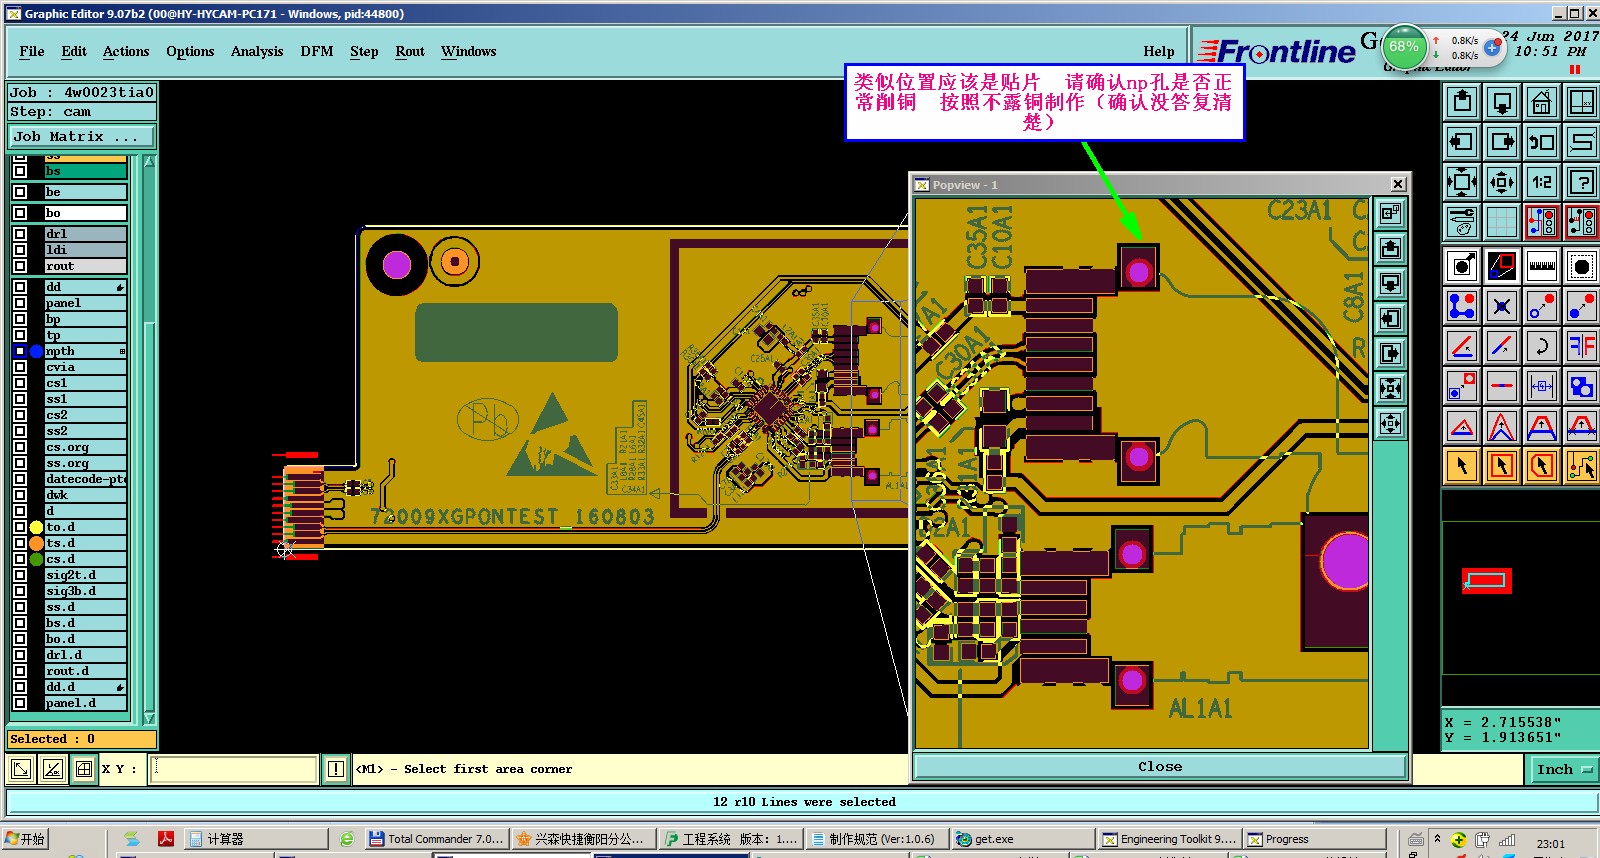Select the net select arrow tool
1600x858 pixels.
point(1582,466)
